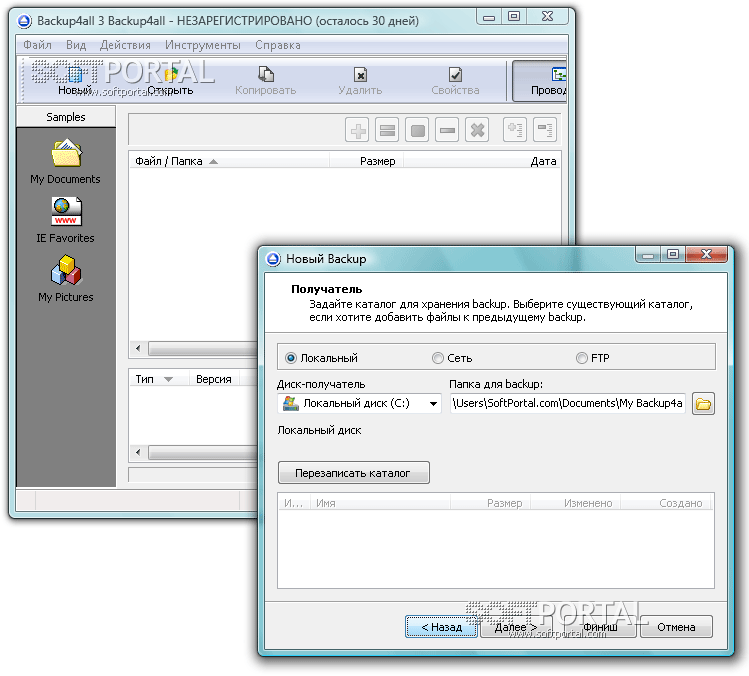This screenshot has height=676, width=749.
Task: Click the Изменено column header
Action: [576, 503]
